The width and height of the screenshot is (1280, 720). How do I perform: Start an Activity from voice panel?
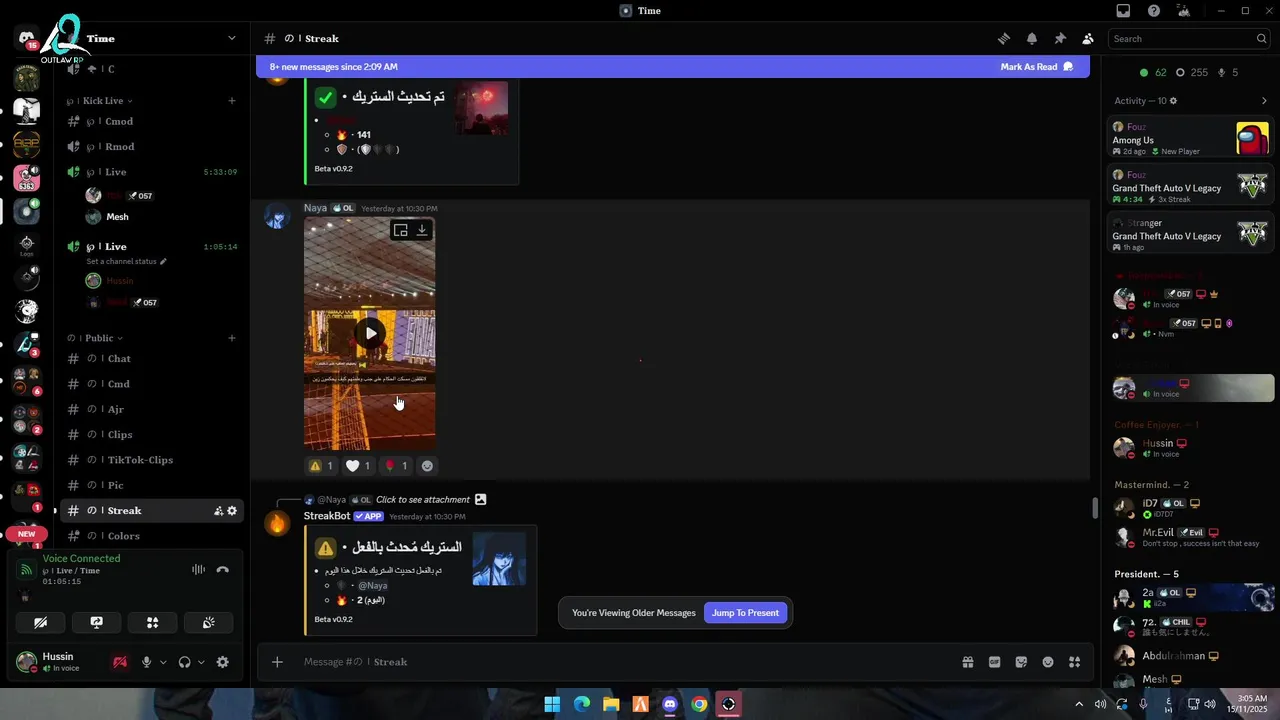tap(152, 622)
